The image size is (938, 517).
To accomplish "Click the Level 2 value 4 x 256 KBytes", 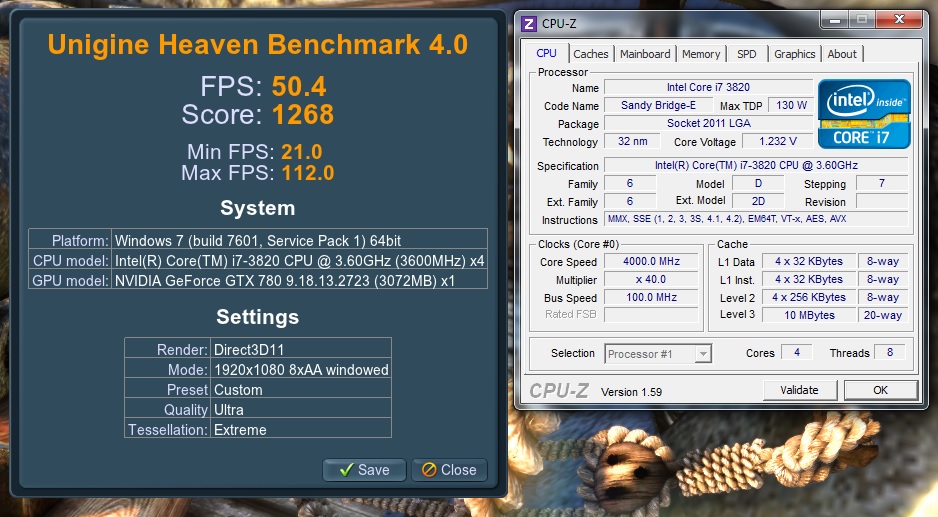I will coord(809,297).
